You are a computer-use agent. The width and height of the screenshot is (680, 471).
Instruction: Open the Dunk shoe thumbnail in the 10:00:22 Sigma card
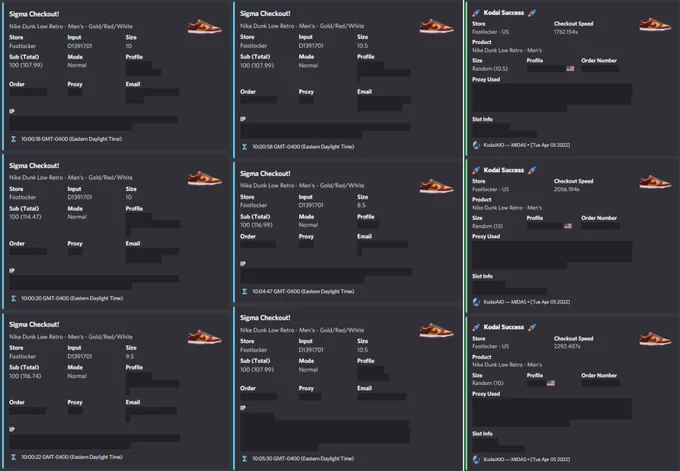(x=205, y=337)
